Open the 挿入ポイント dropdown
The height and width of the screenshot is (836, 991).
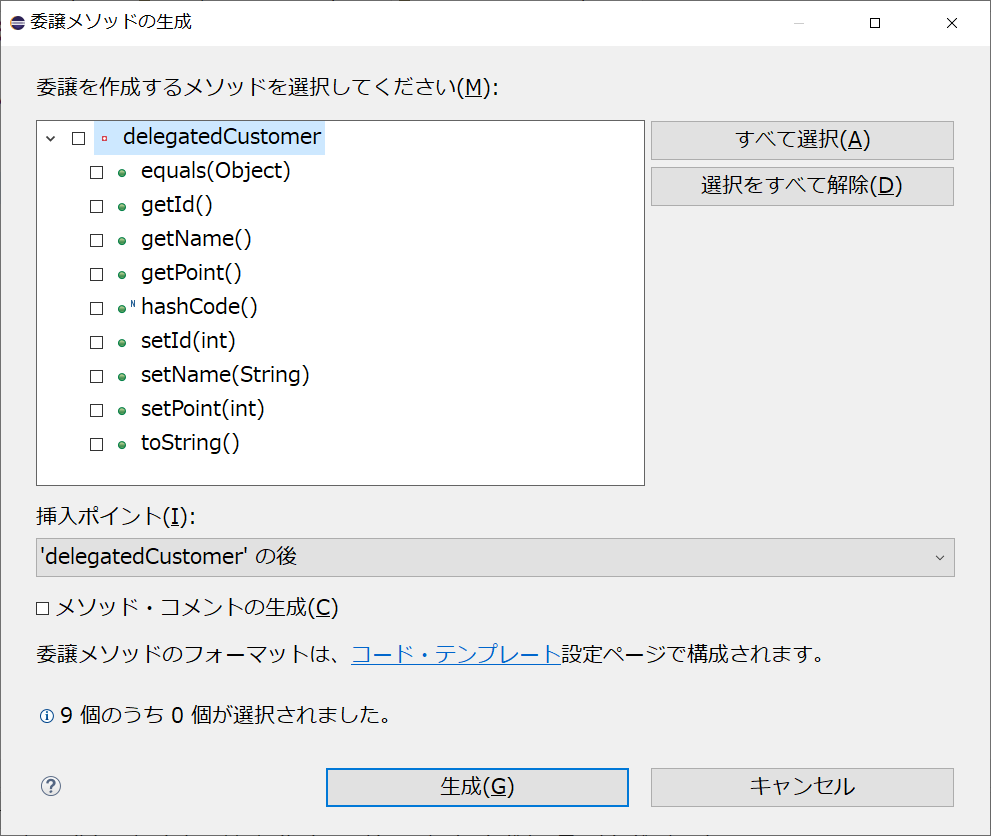pyautogui.click(x=938, y=556)
